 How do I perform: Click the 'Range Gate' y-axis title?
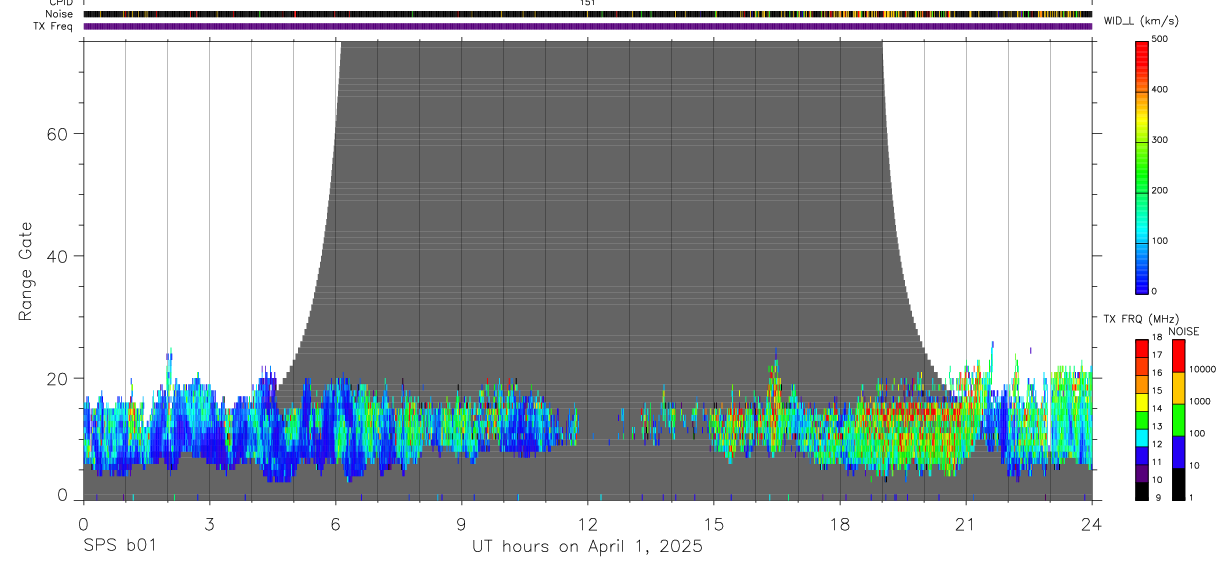pos(27,271)
